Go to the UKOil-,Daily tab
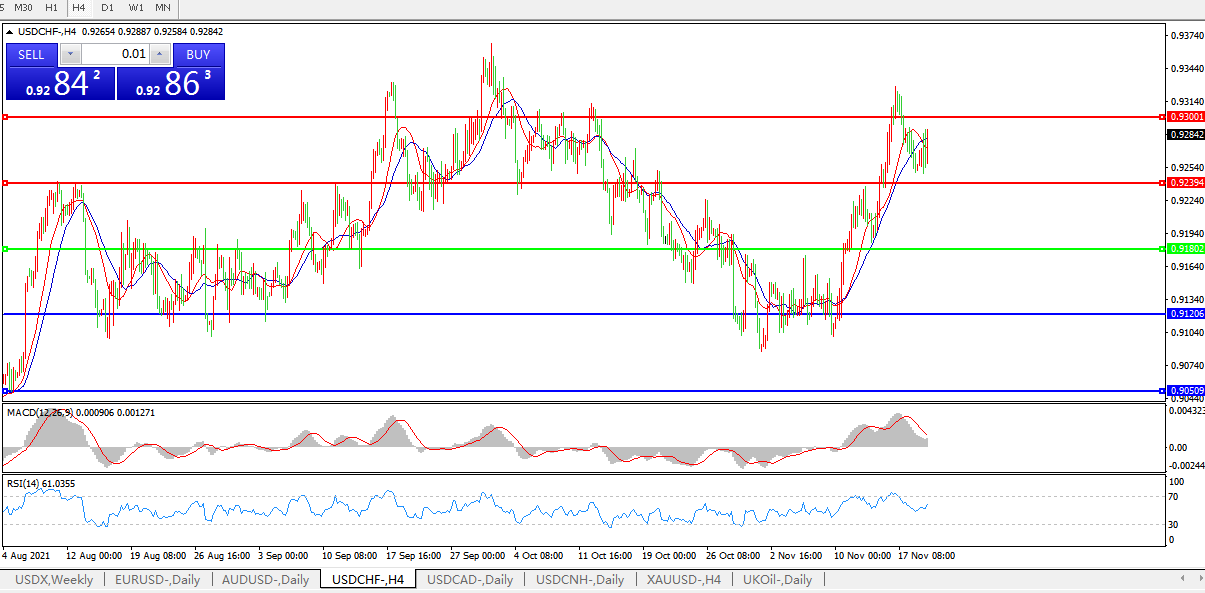 pos(778,580)
